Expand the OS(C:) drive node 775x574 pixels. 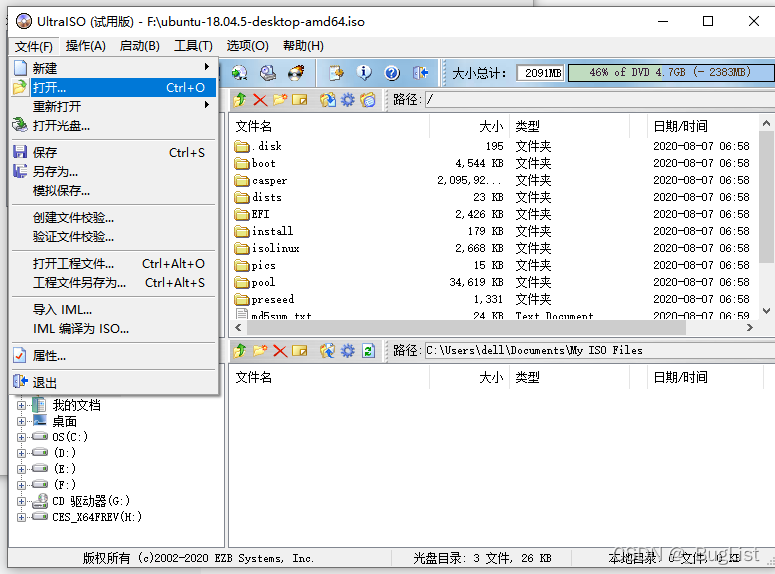coord(21,437)
